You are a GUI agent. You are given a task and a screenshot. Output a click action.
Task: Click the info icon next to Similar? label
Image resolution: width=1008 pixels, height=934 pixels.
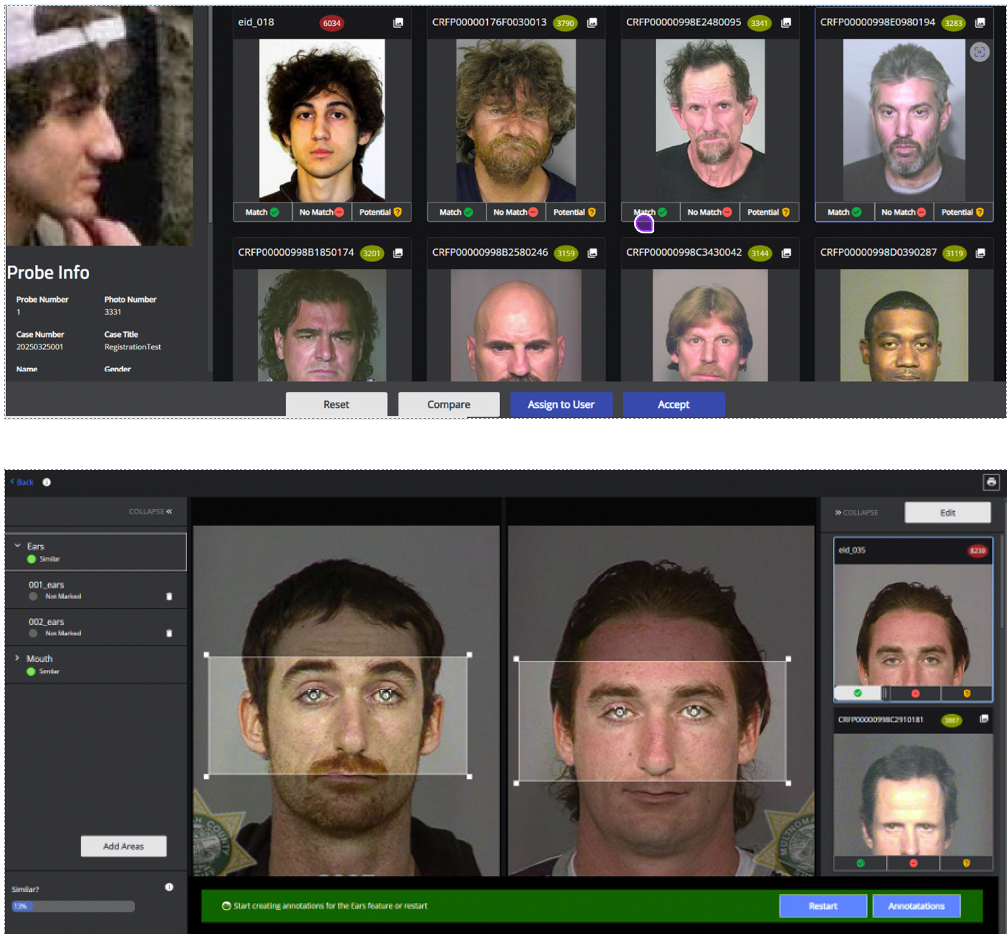coord(169,887)
